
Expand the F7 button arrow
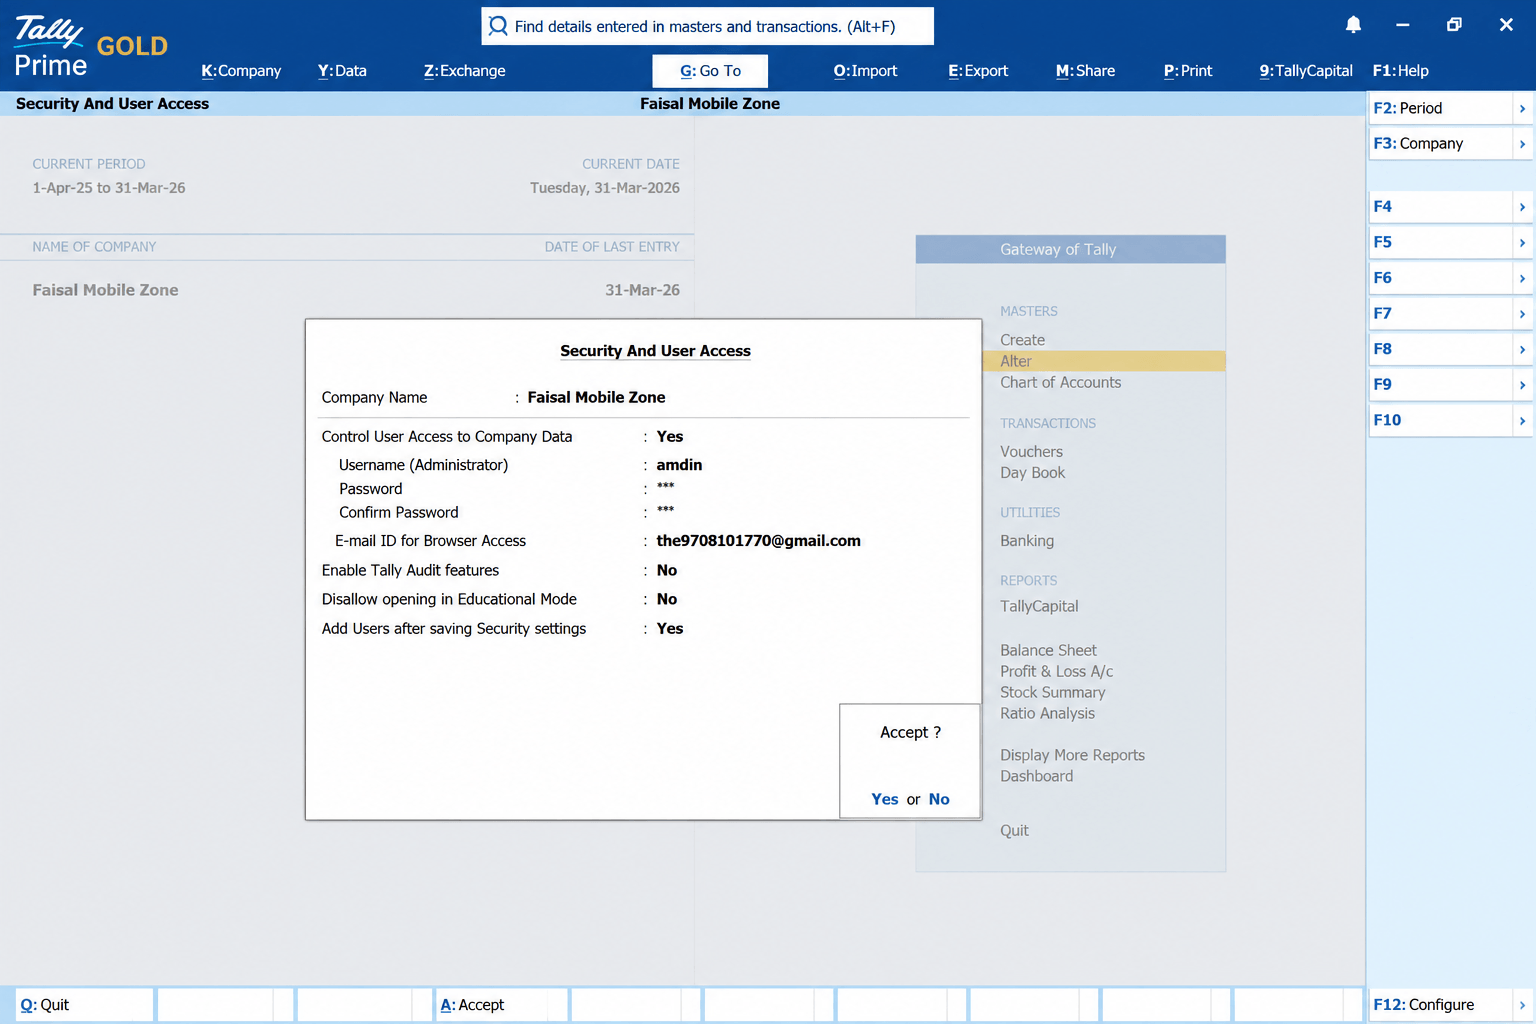pos(1522,314)
